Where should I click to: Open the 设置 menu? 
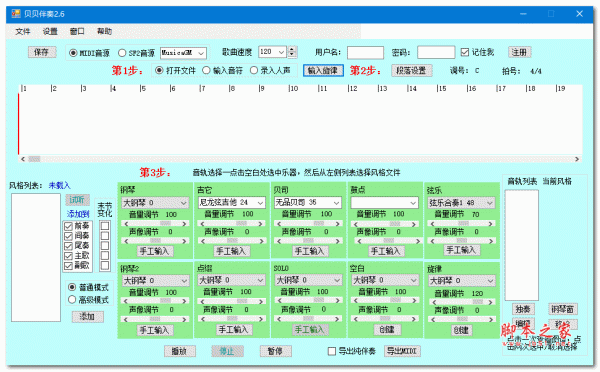50,31
